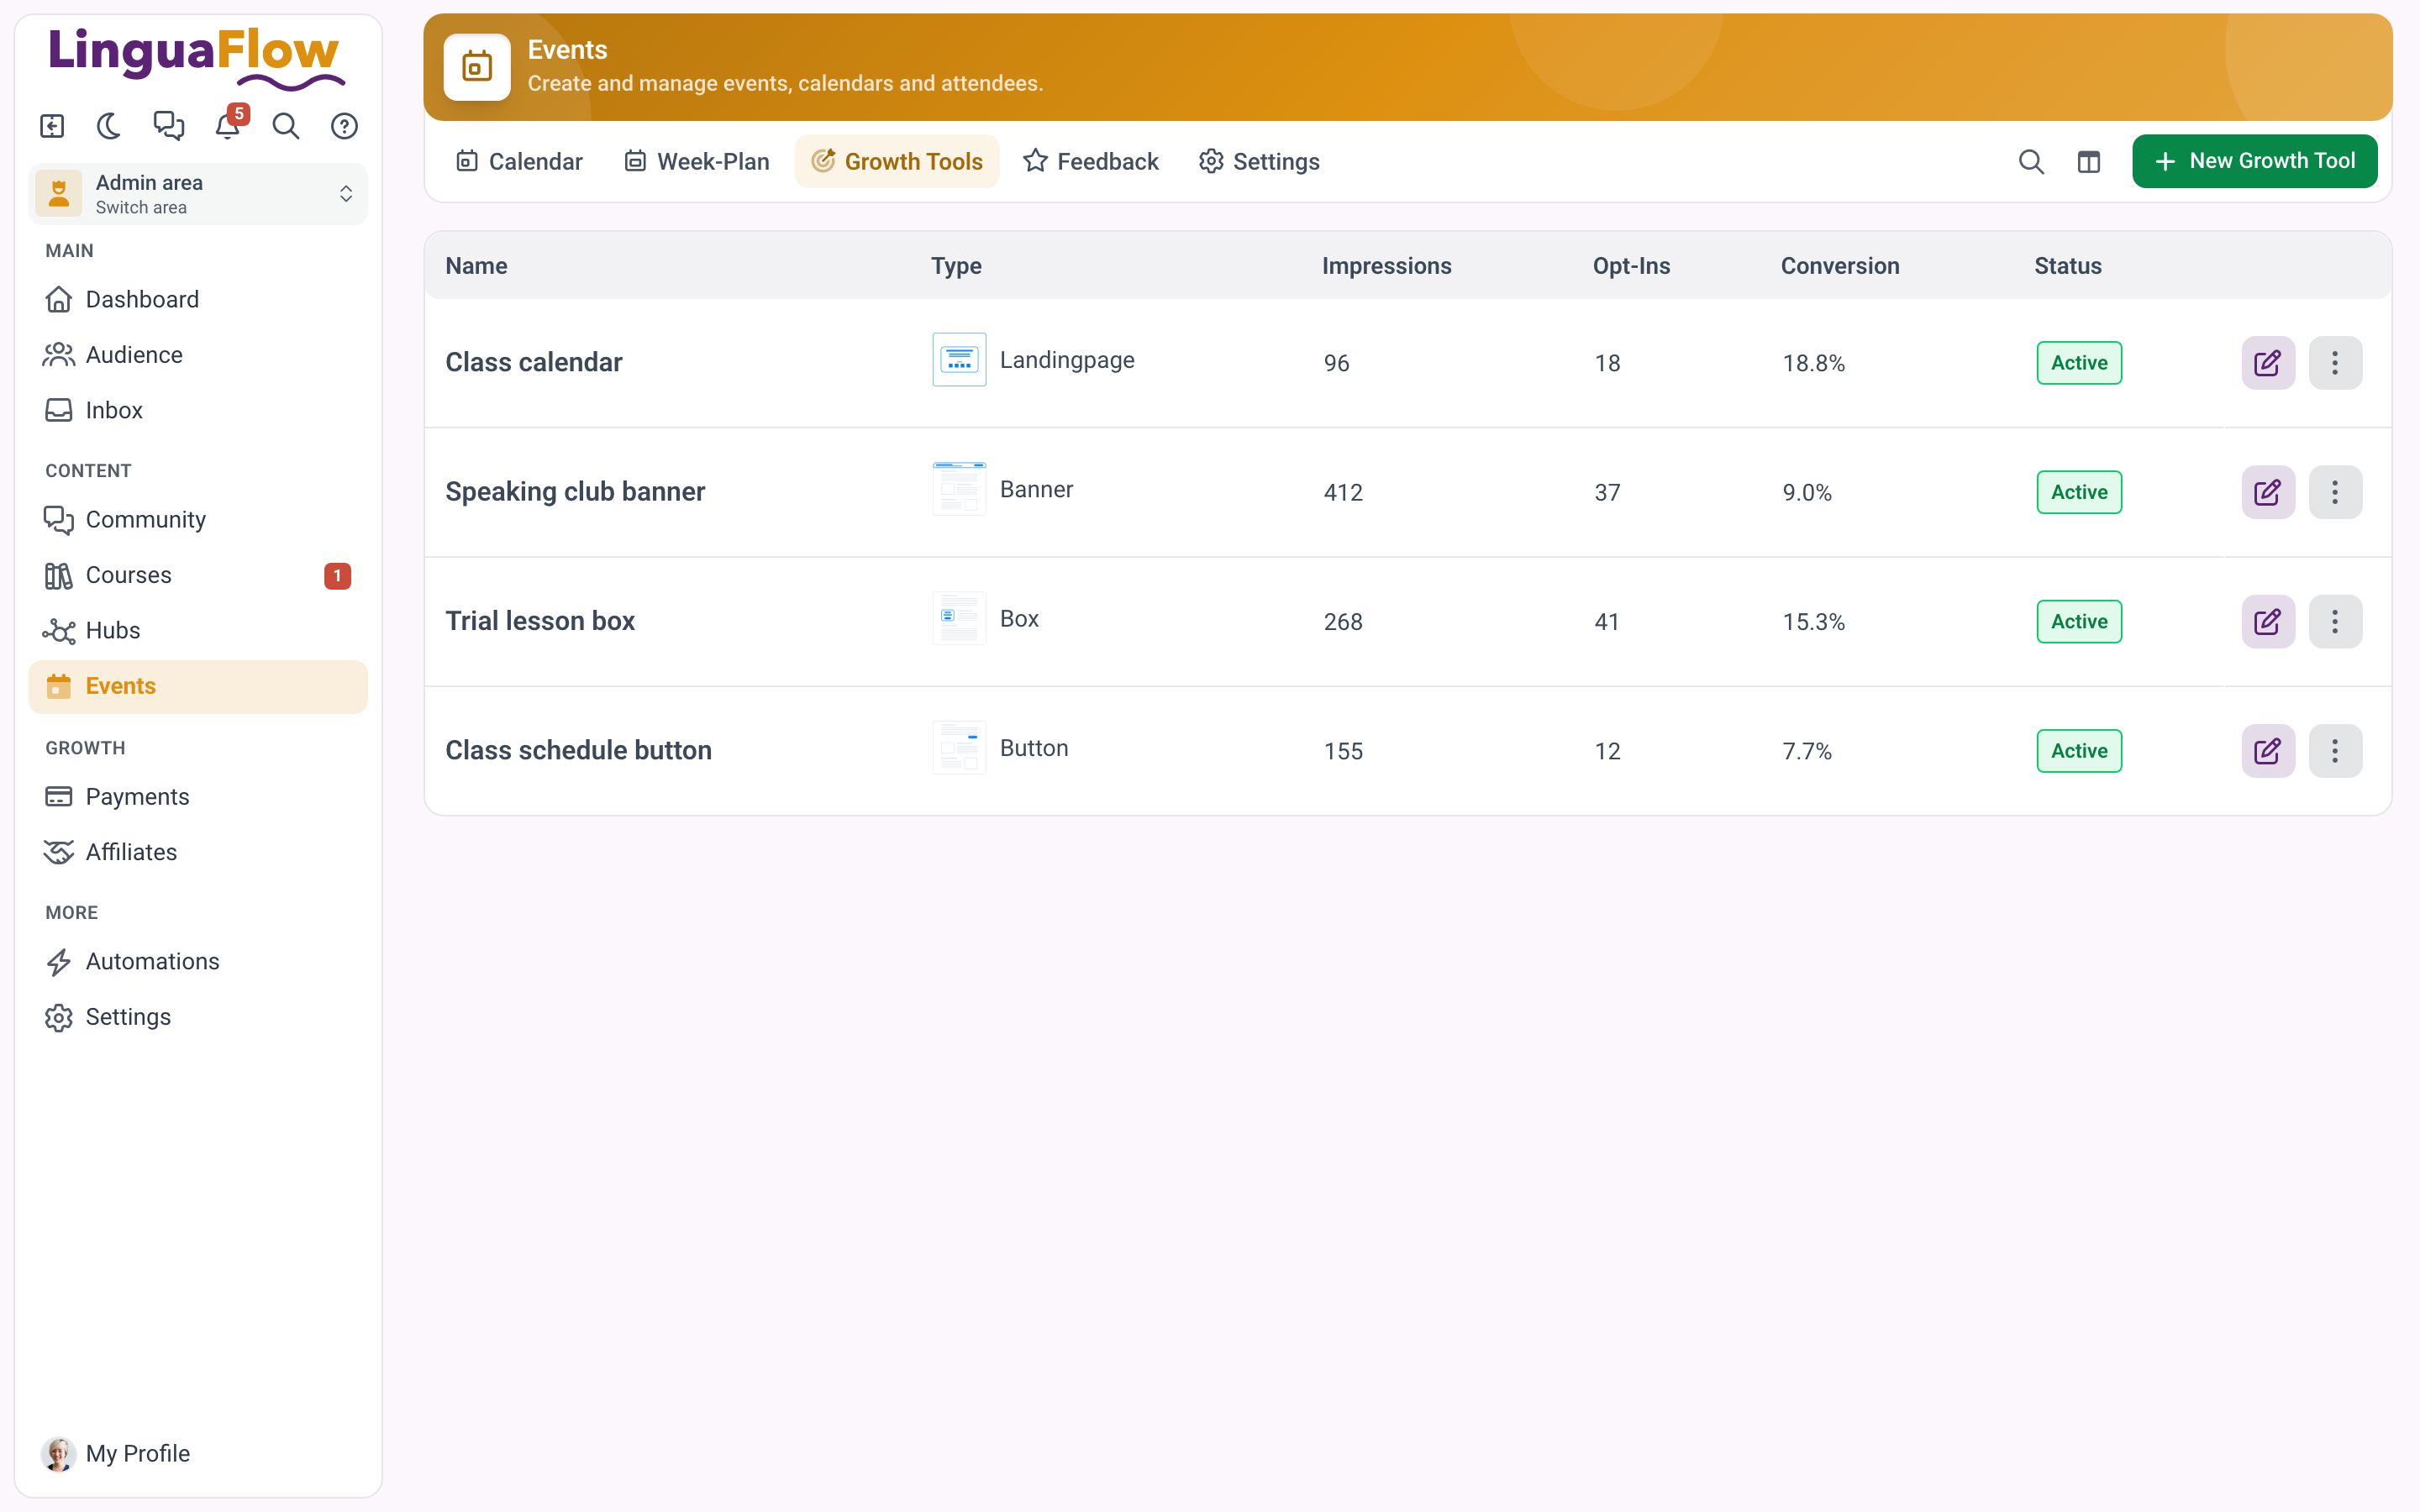Image resolution: width=2420 pixels, height=1512 pixels.
Task: Open Audience section
Action: [x=198, y=354]
